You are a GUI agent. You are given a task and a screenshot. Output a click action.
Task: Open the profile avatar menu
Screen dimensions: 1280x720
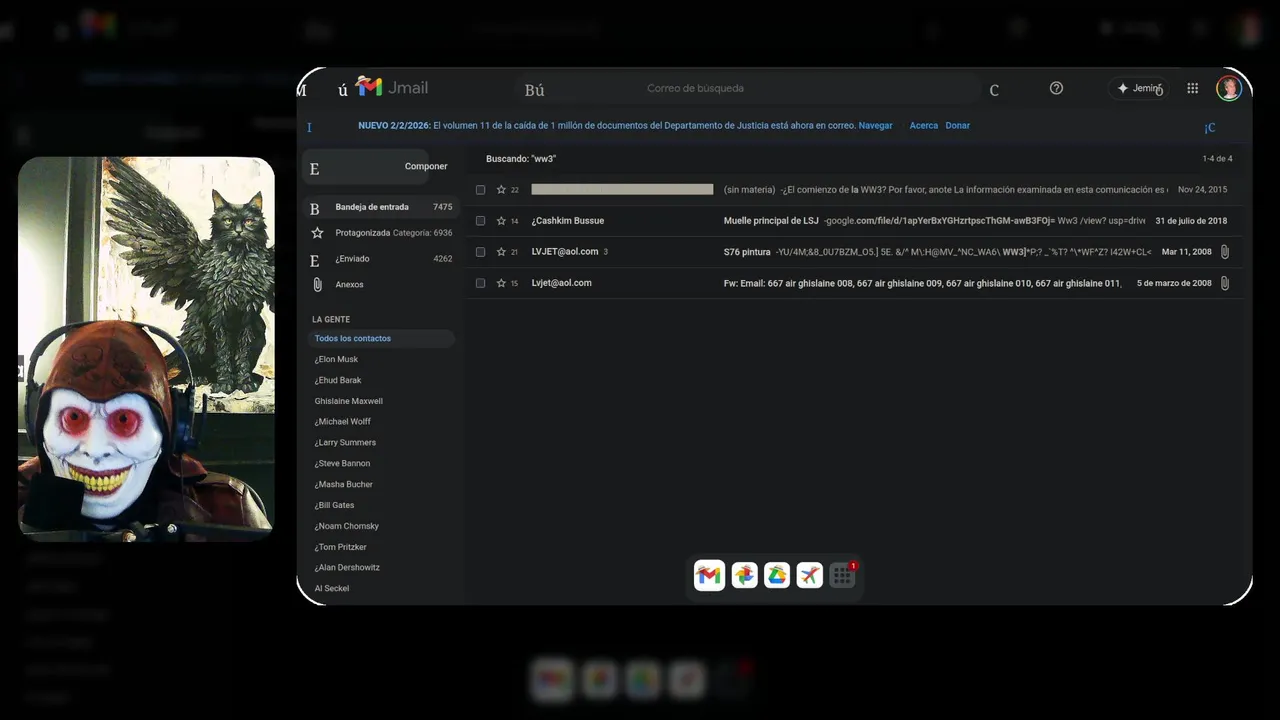pyautogui.click(x=1229, y=88)
